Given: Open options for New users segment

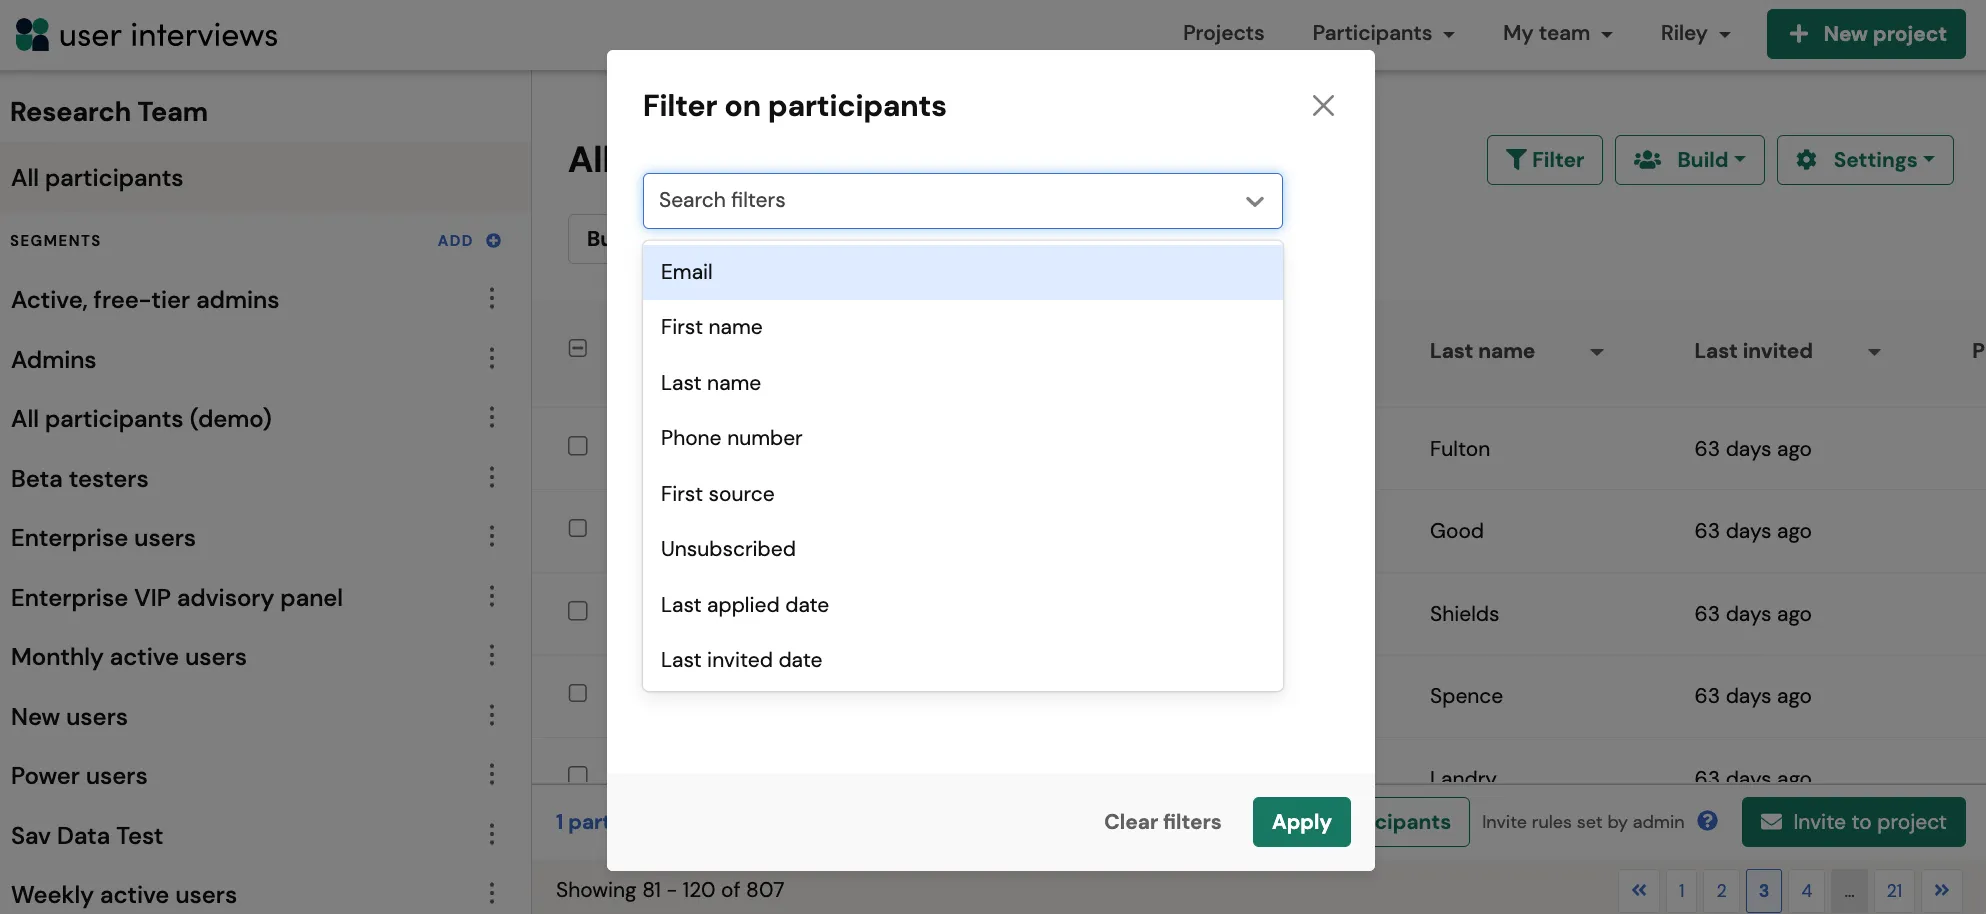Looking at the screenshot, I should 492,716.
